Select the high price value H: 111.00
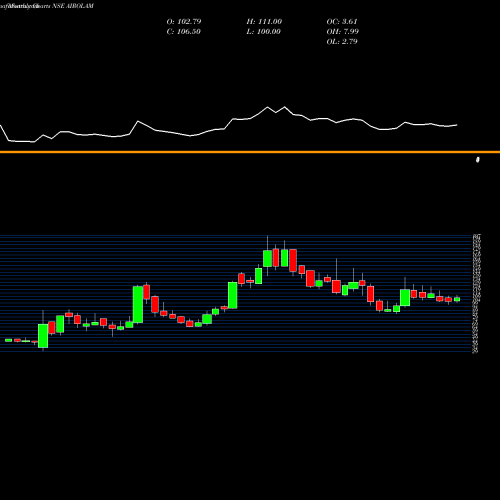The height and width of the screenshot is (500, 500). [x=264, y=21]
